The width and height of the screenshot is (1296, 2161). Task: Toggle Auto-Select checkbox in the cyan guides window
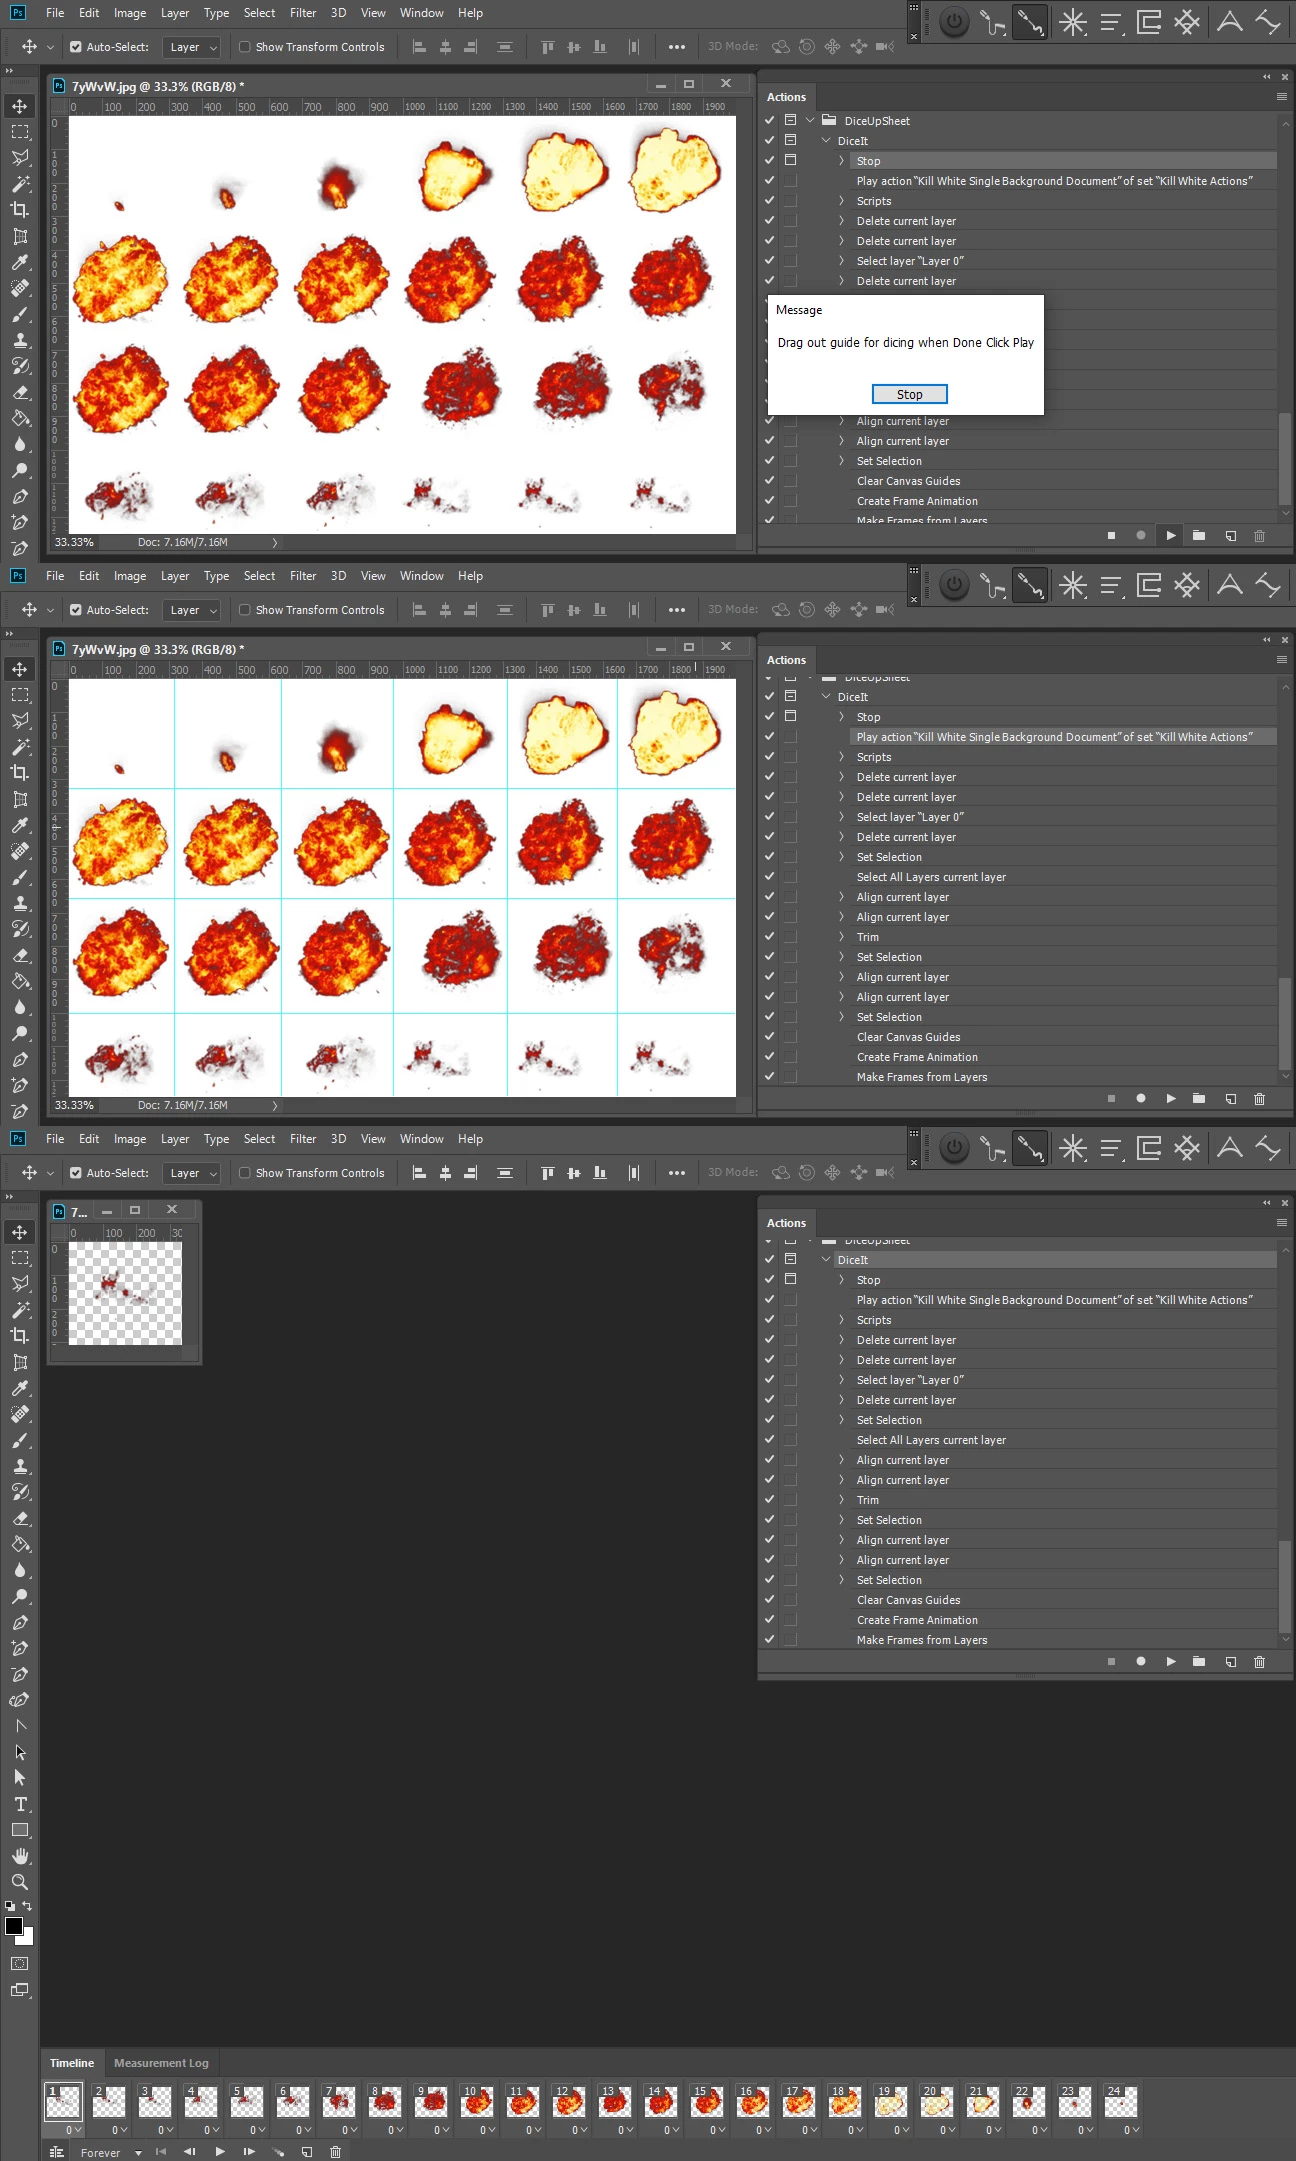(x=76, y=610)
